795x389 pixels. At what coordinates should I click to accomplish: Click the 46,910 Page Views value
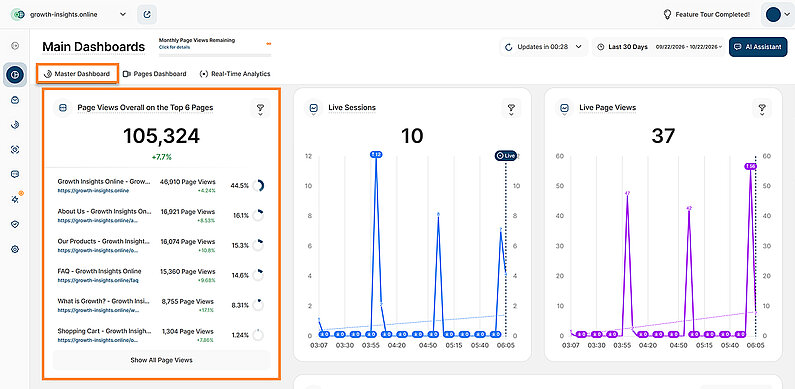pos(187,182)
